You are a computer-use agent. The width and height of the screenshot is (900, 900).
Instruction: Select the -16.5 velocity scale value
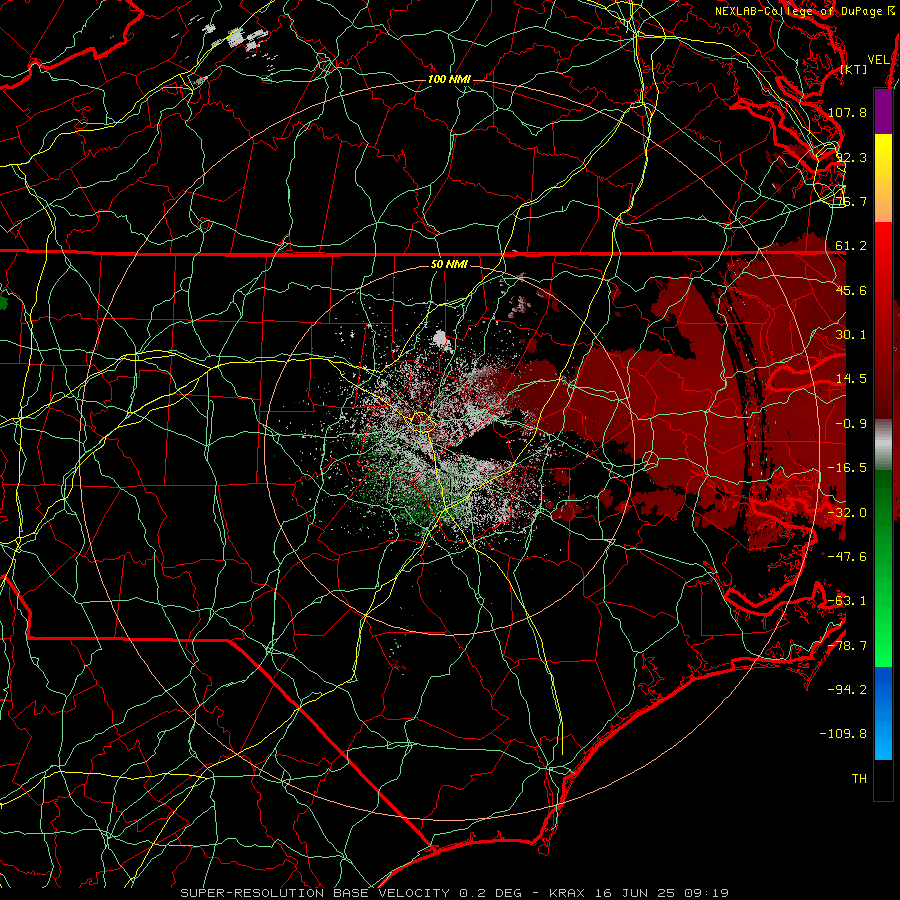(847, 468)
